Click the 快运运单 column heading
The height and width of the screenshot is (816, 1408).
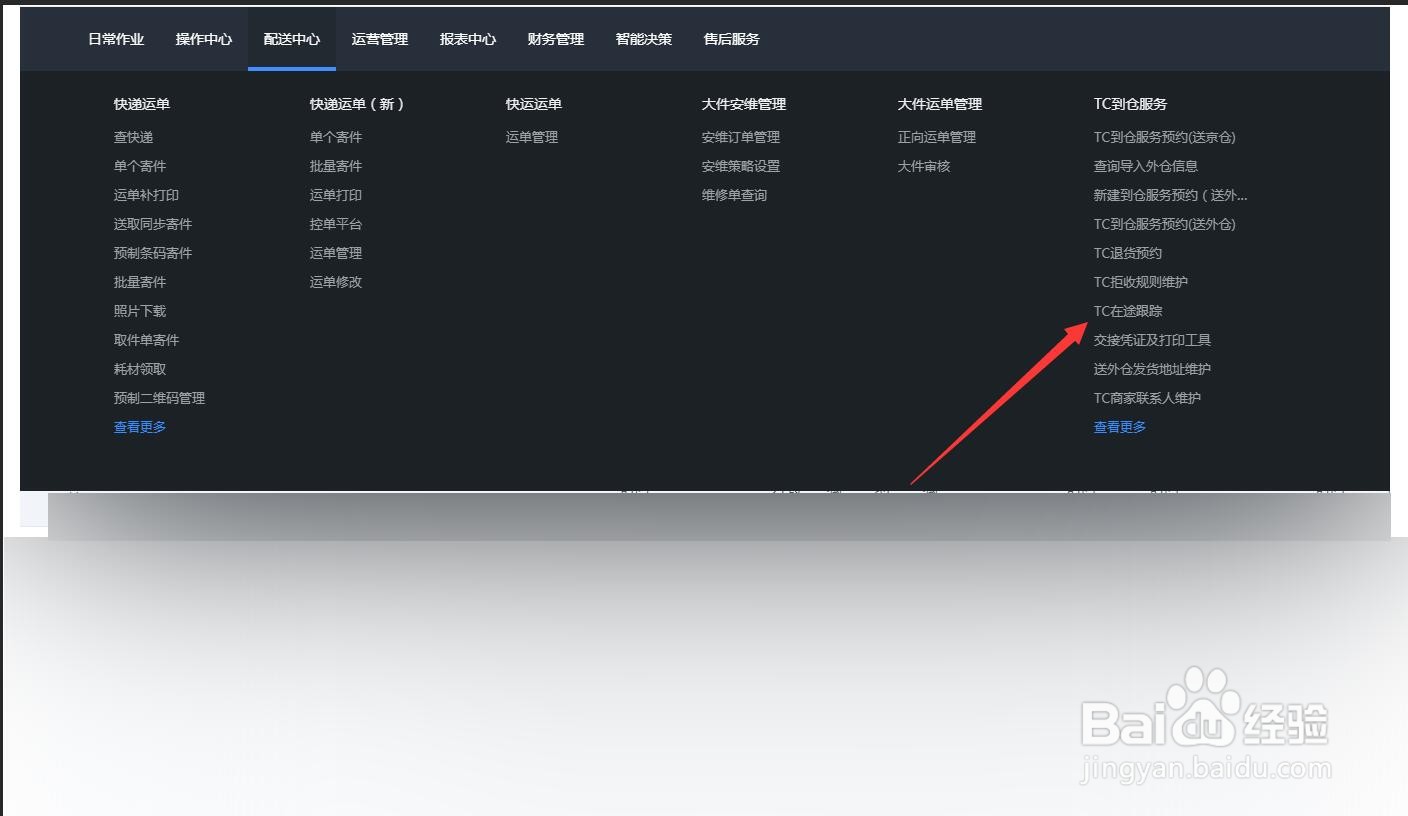(534, 104)
